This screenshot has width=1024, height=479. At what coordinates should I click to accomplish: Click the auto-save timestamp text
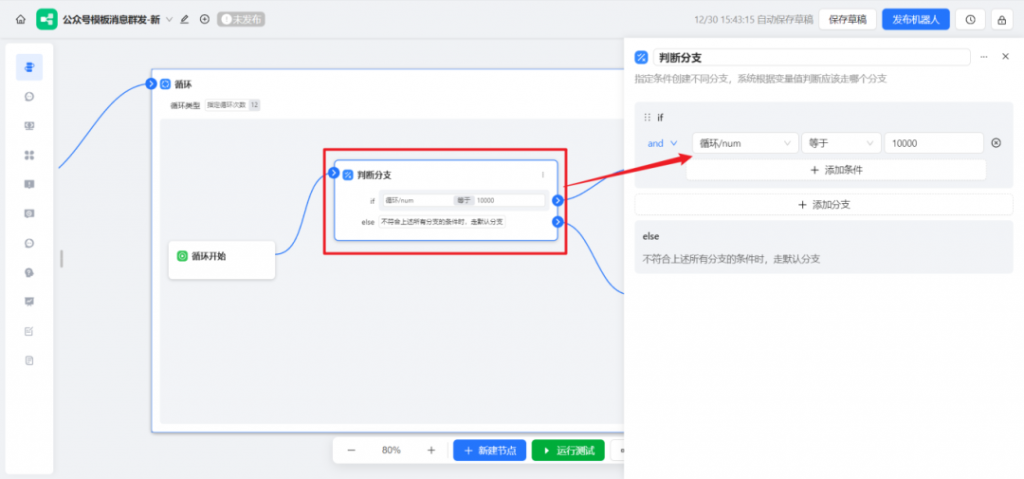754,20
